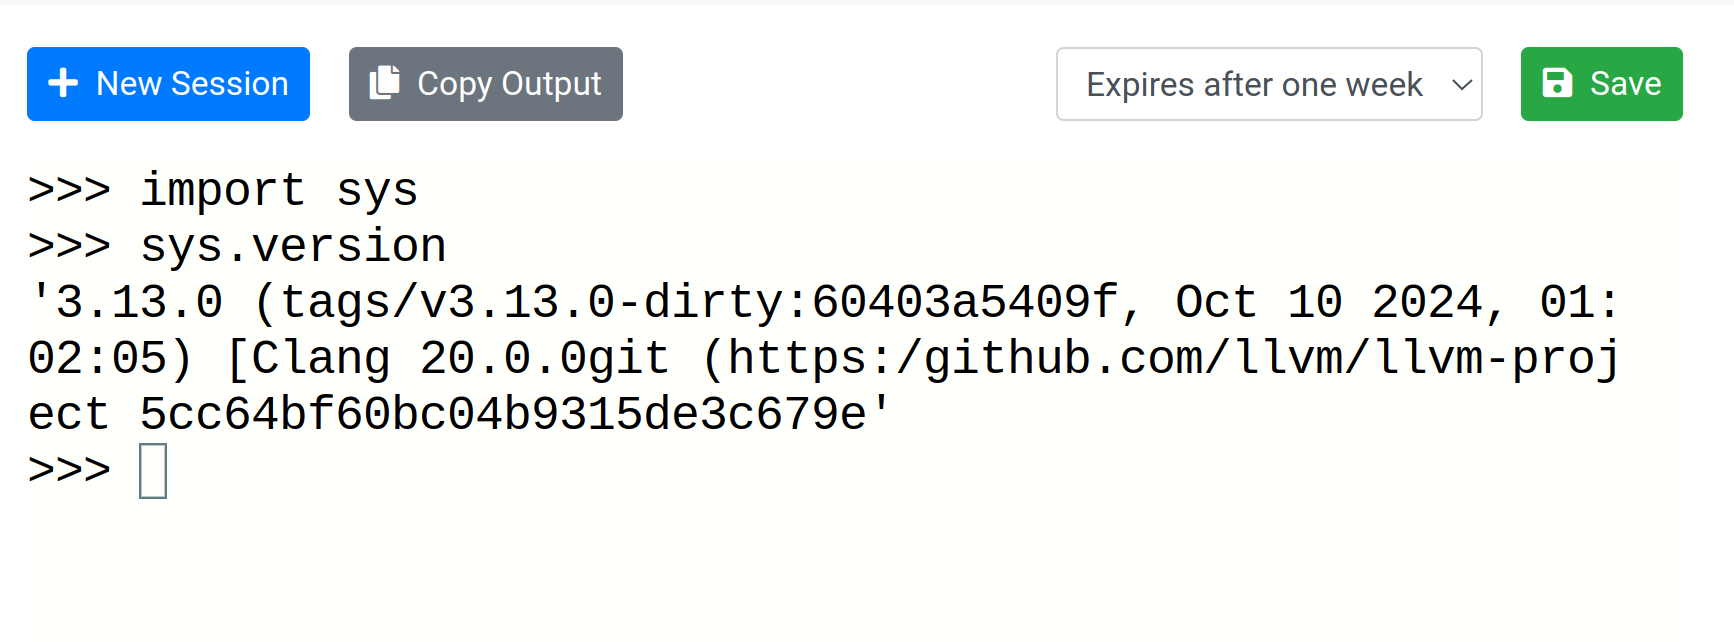Screen dimensions: 1734x642
Task: Open the 'Expires after one week' dropdown
Action: tap(1269, 84)
